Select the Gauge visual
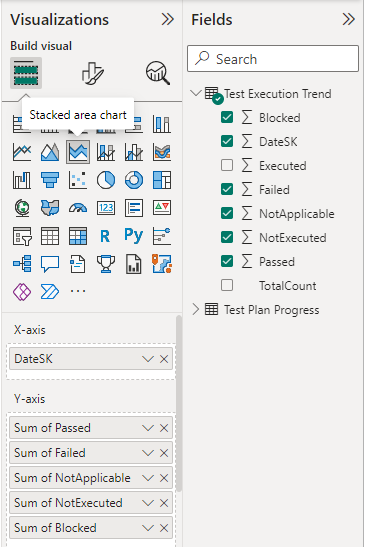This screenshot has width=365, height=548. (78, 208)
